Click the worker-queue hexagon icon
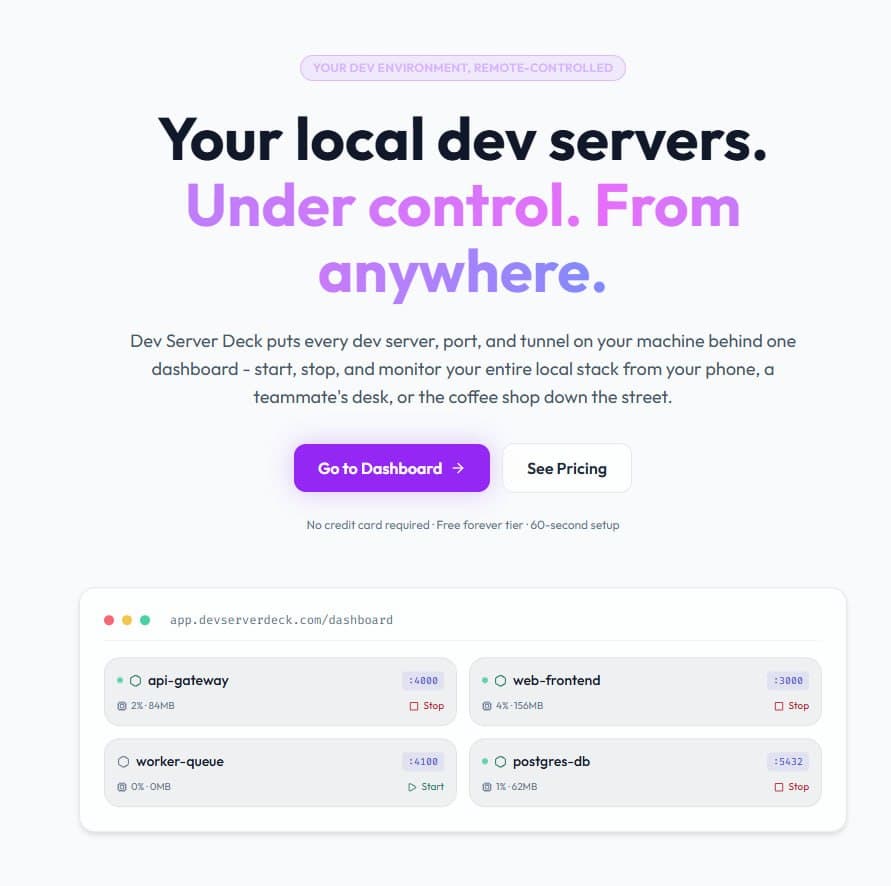891x886 pixels. 123,762
